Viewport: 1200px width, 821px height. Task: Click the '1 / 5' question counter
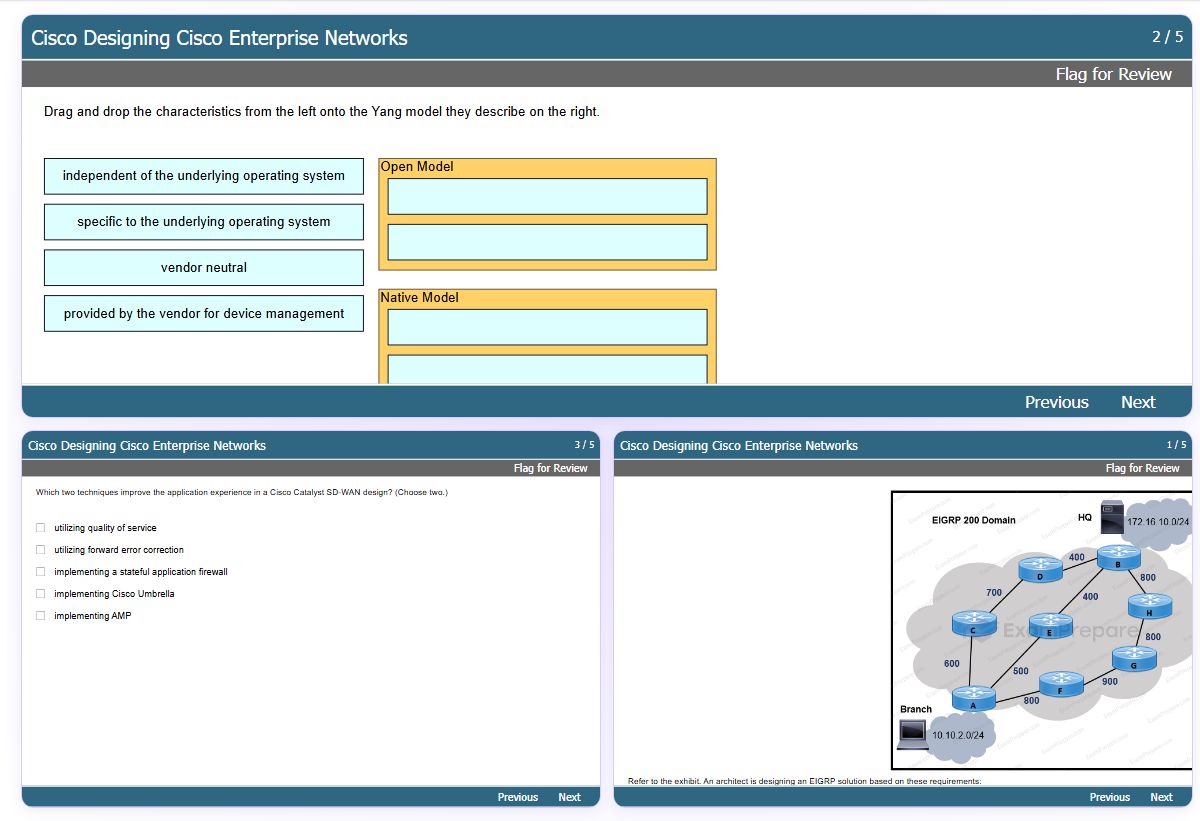(x=1176, y=445)
